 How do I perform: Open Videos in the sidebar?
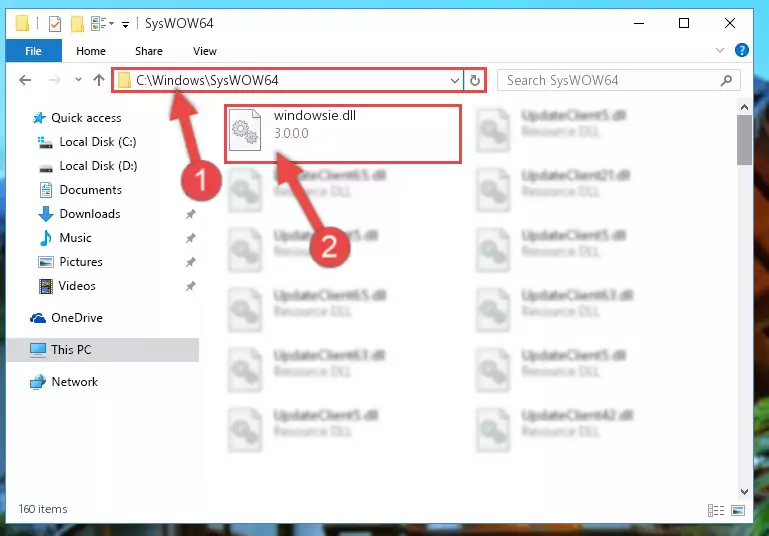pyautogui.click(x=67, y=286)
